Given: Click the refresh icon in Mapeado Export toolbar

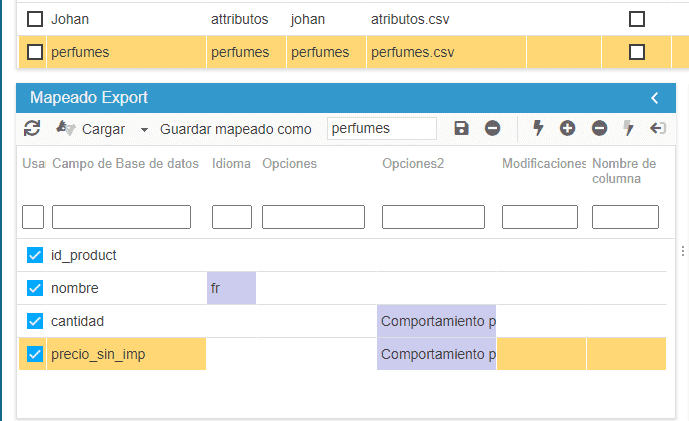Looking at the screenshot, I should point(32,128).
